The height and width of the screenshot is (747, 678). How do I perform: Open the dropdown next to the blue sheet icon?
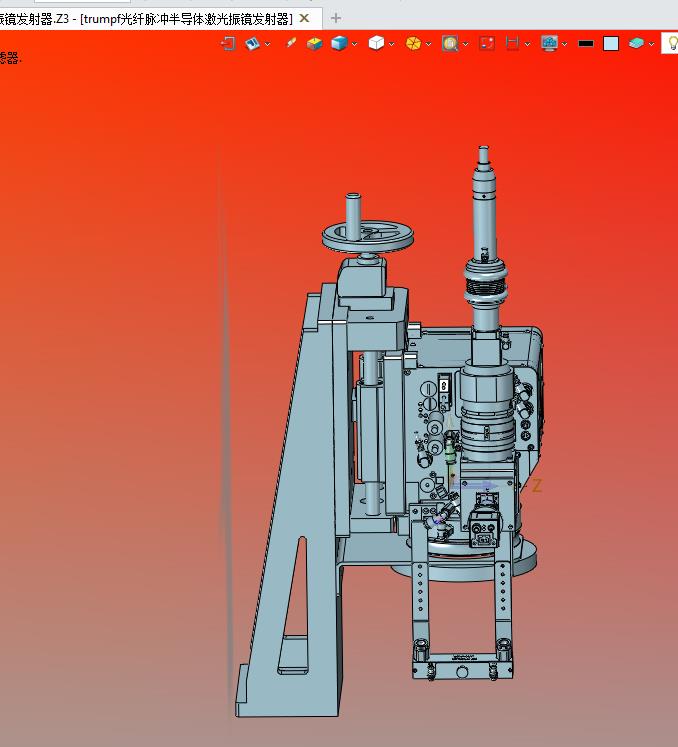point(268,44)
